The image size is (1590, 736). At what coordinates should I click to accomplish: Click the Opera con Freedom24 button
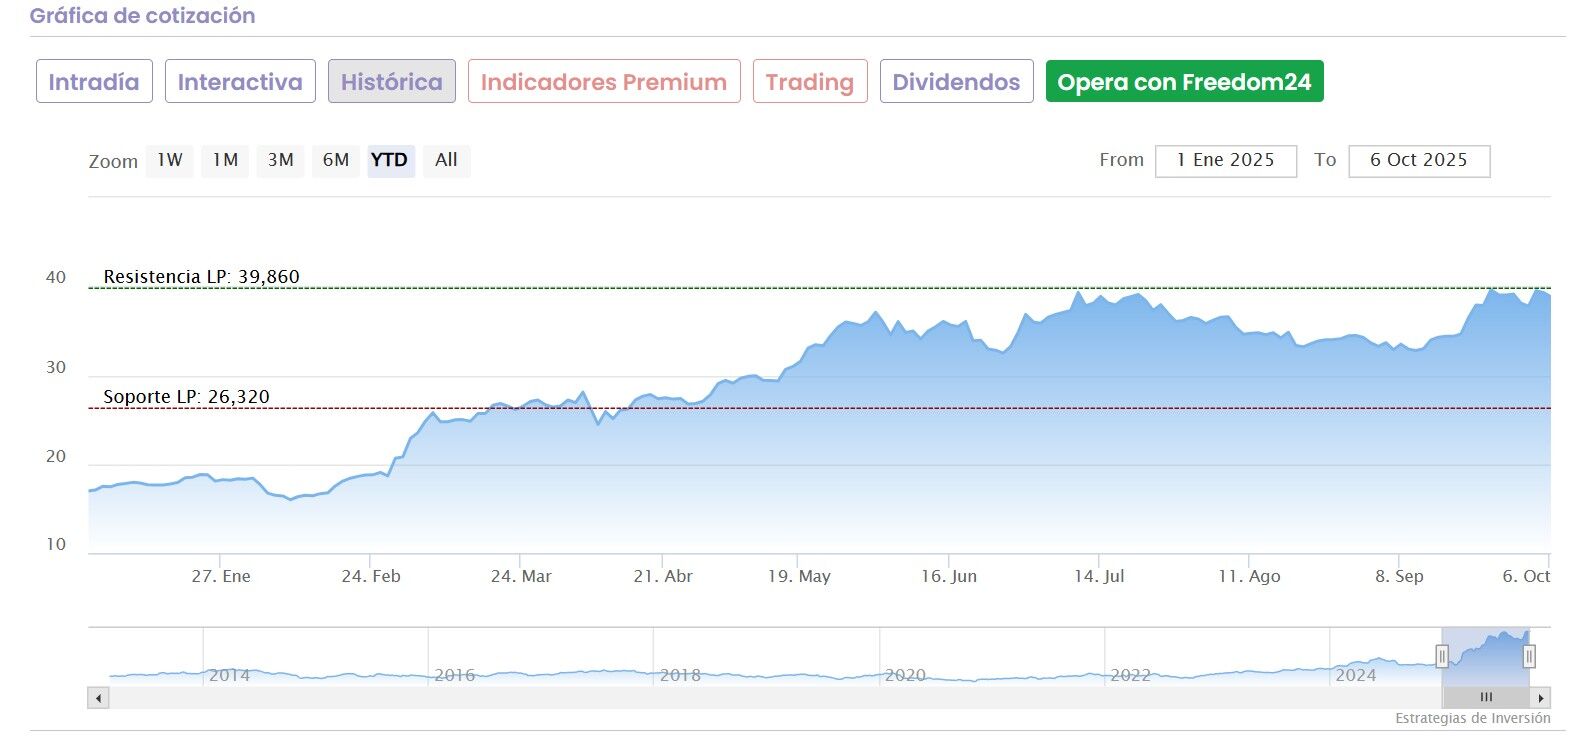[1184, 82]
